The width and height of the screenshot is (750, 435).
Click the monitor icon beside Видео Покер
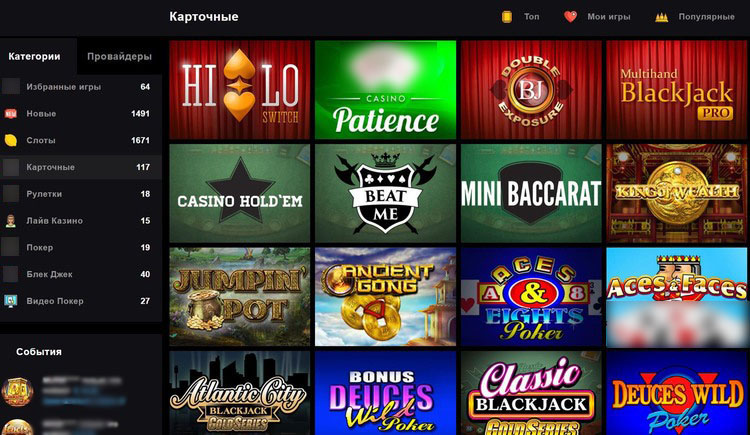click(11, 301)
